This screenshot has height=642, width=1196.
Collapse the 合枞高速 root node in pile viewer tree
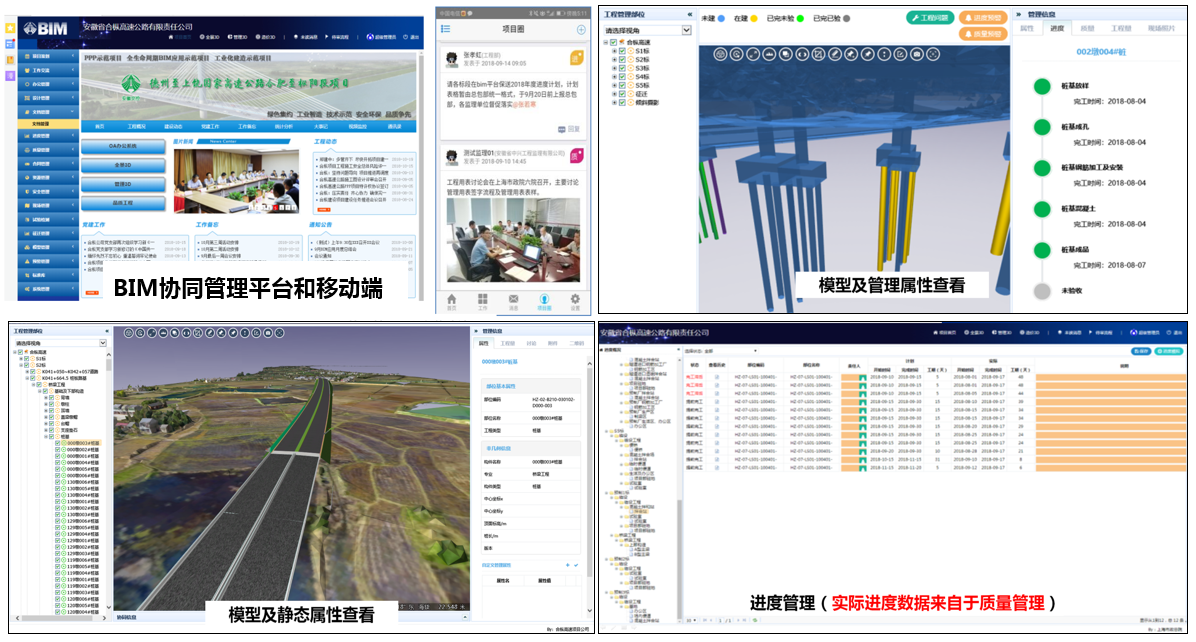coord(606,43)
